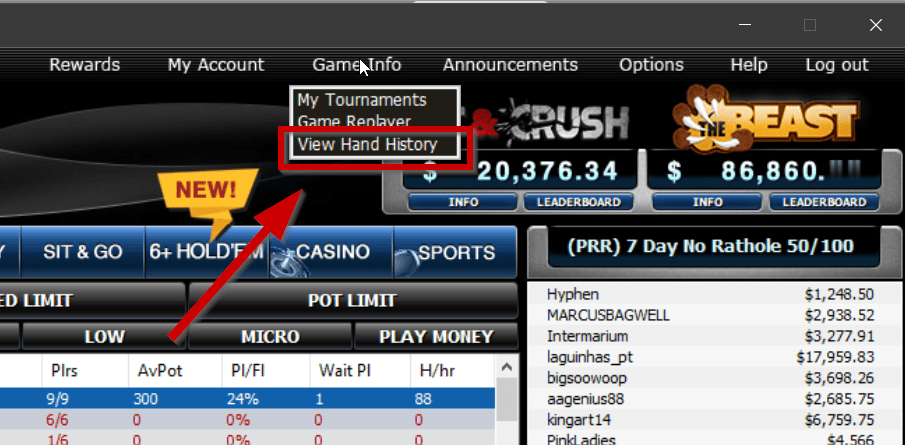
Task: Open the My Account menu
Action: coord(216,65)
